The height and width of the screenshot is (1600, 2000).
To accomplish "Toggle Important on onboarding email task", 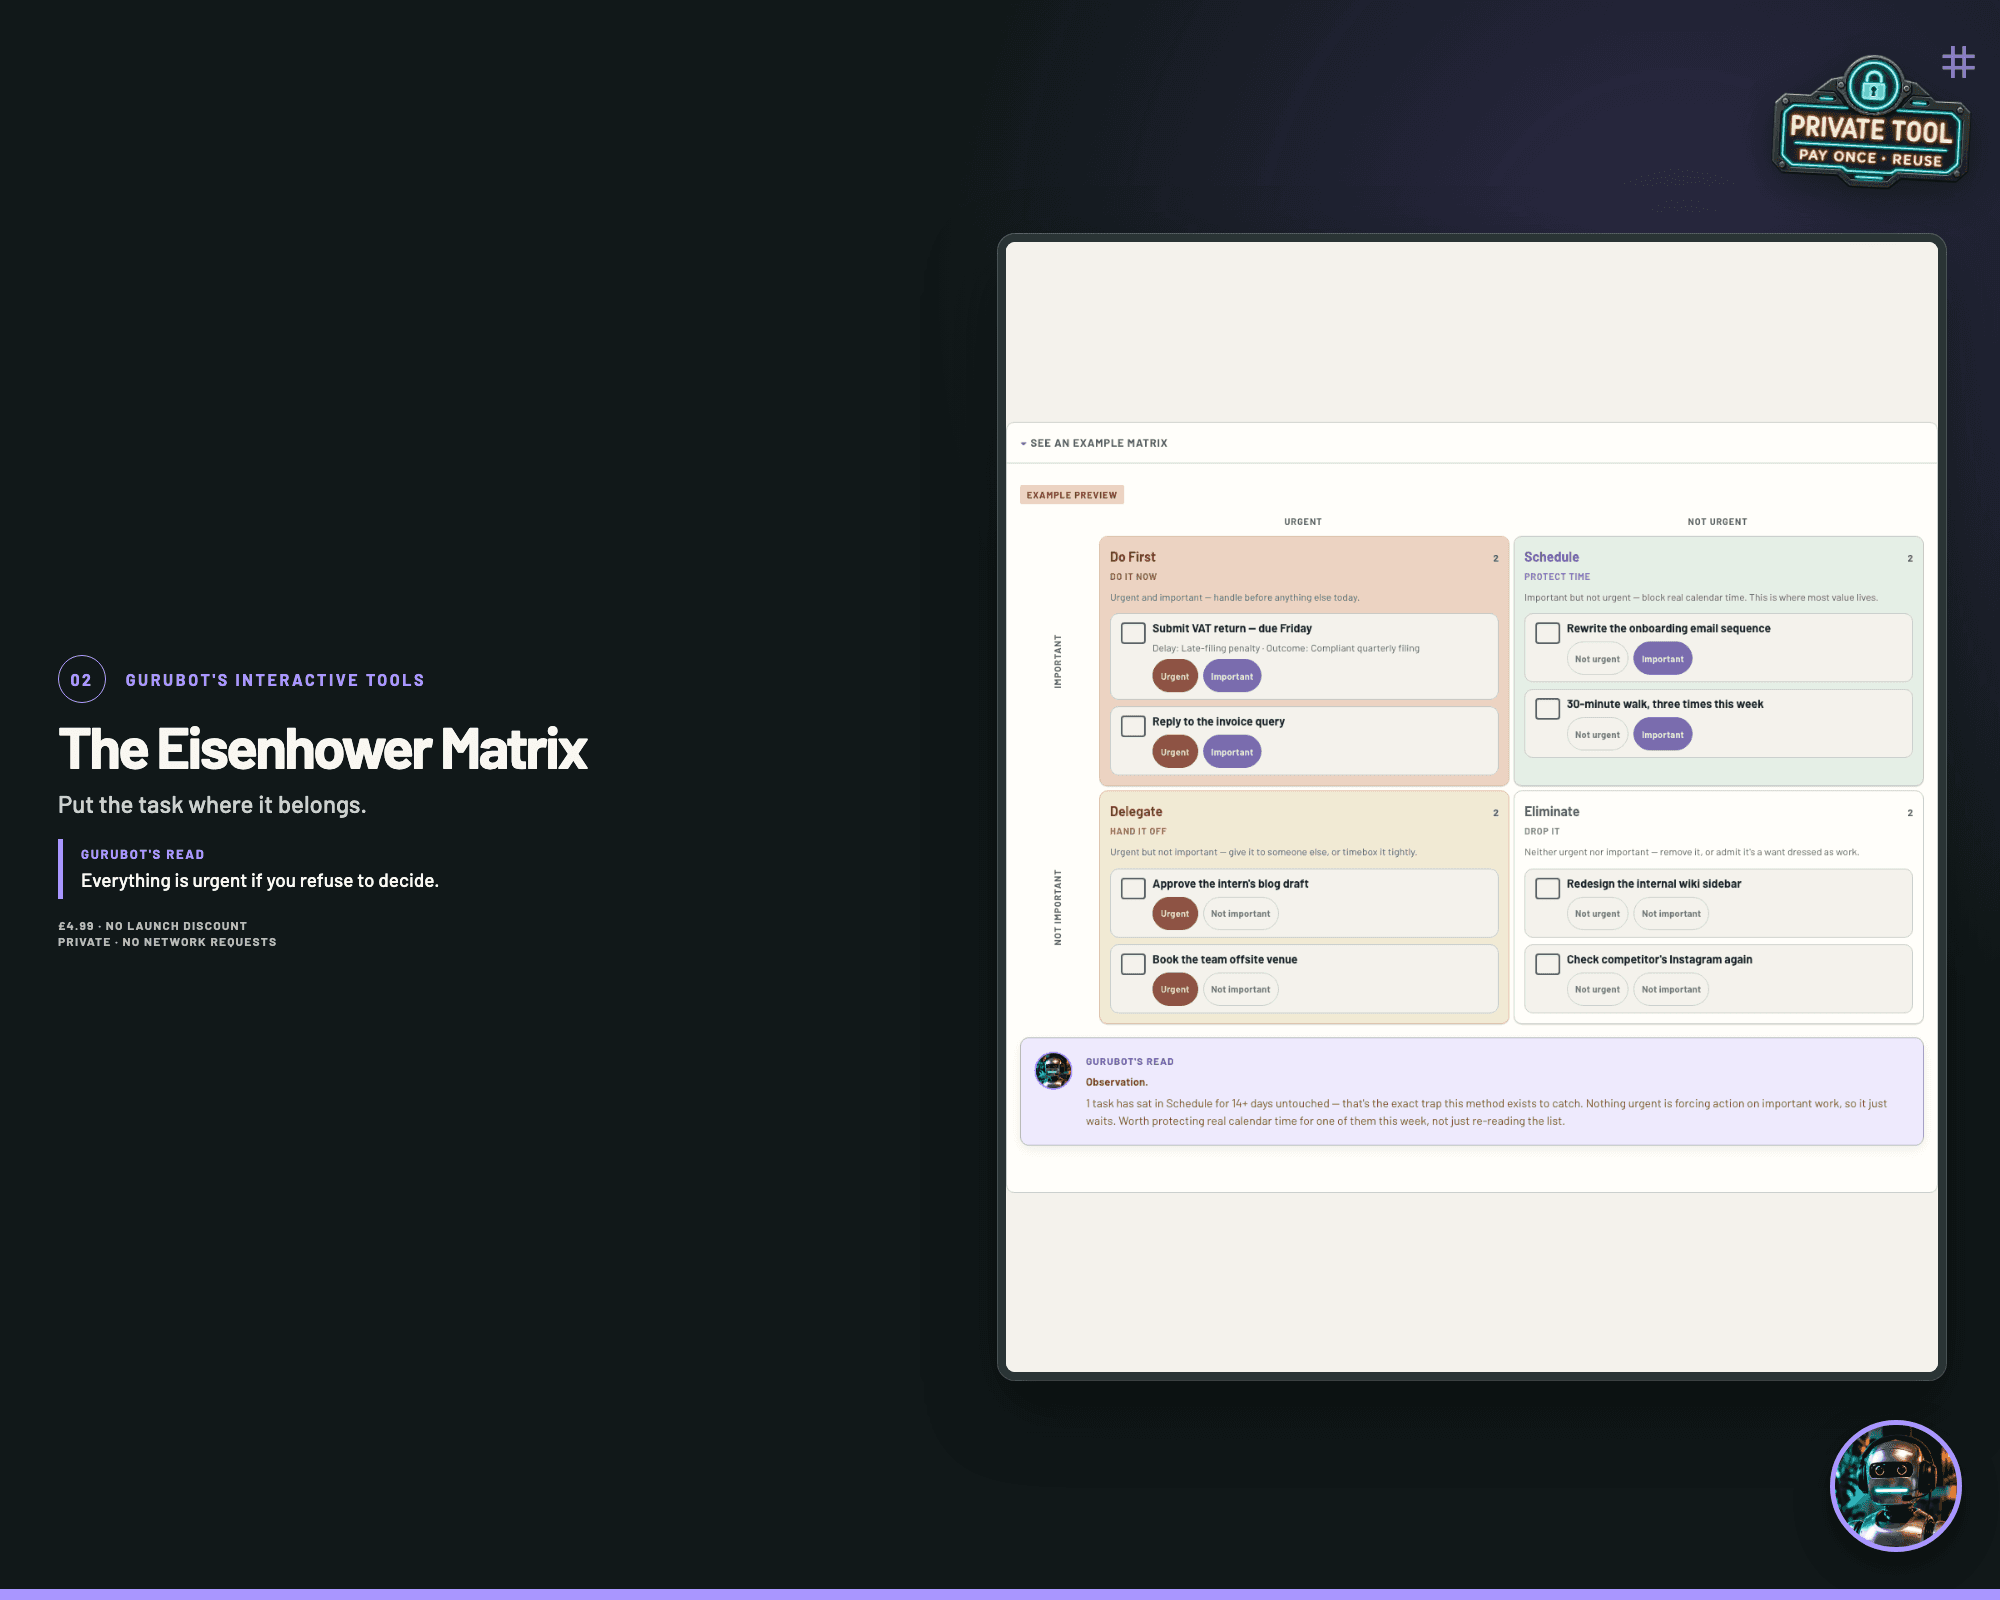I will (1663, 659).
